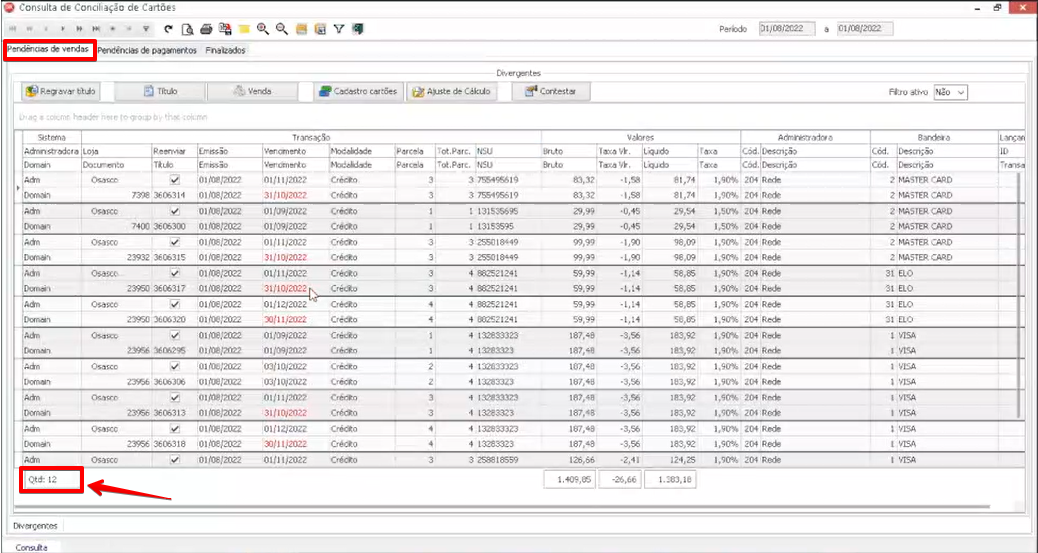
Task: Click the Contestar button
Action: pos(551,91)
